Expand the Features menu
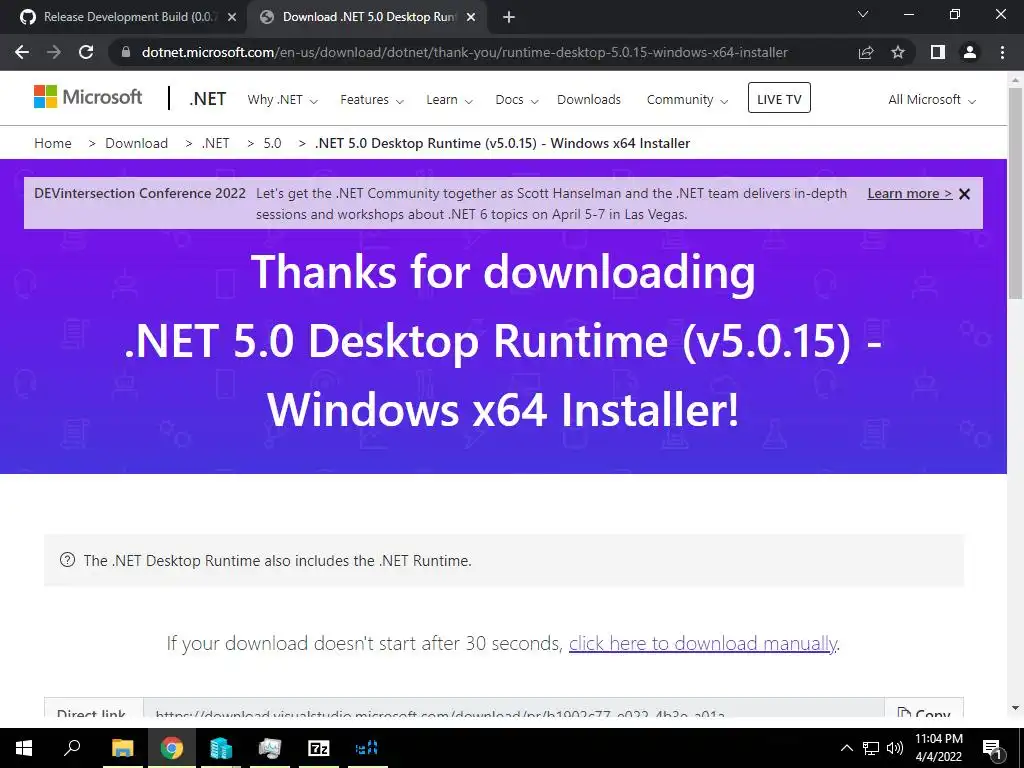 [x=372, y=100]
